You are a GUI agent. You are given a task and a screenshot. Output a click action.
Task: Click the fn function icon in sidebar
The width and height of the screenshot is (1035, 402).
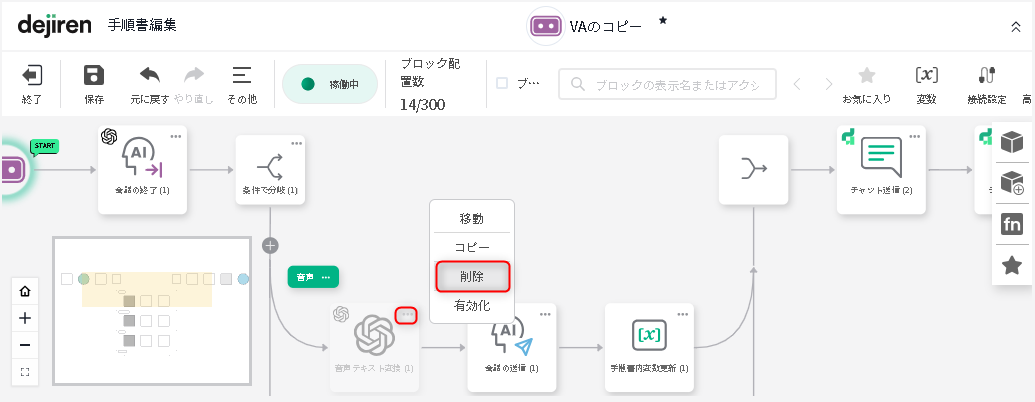point(1012,225)
